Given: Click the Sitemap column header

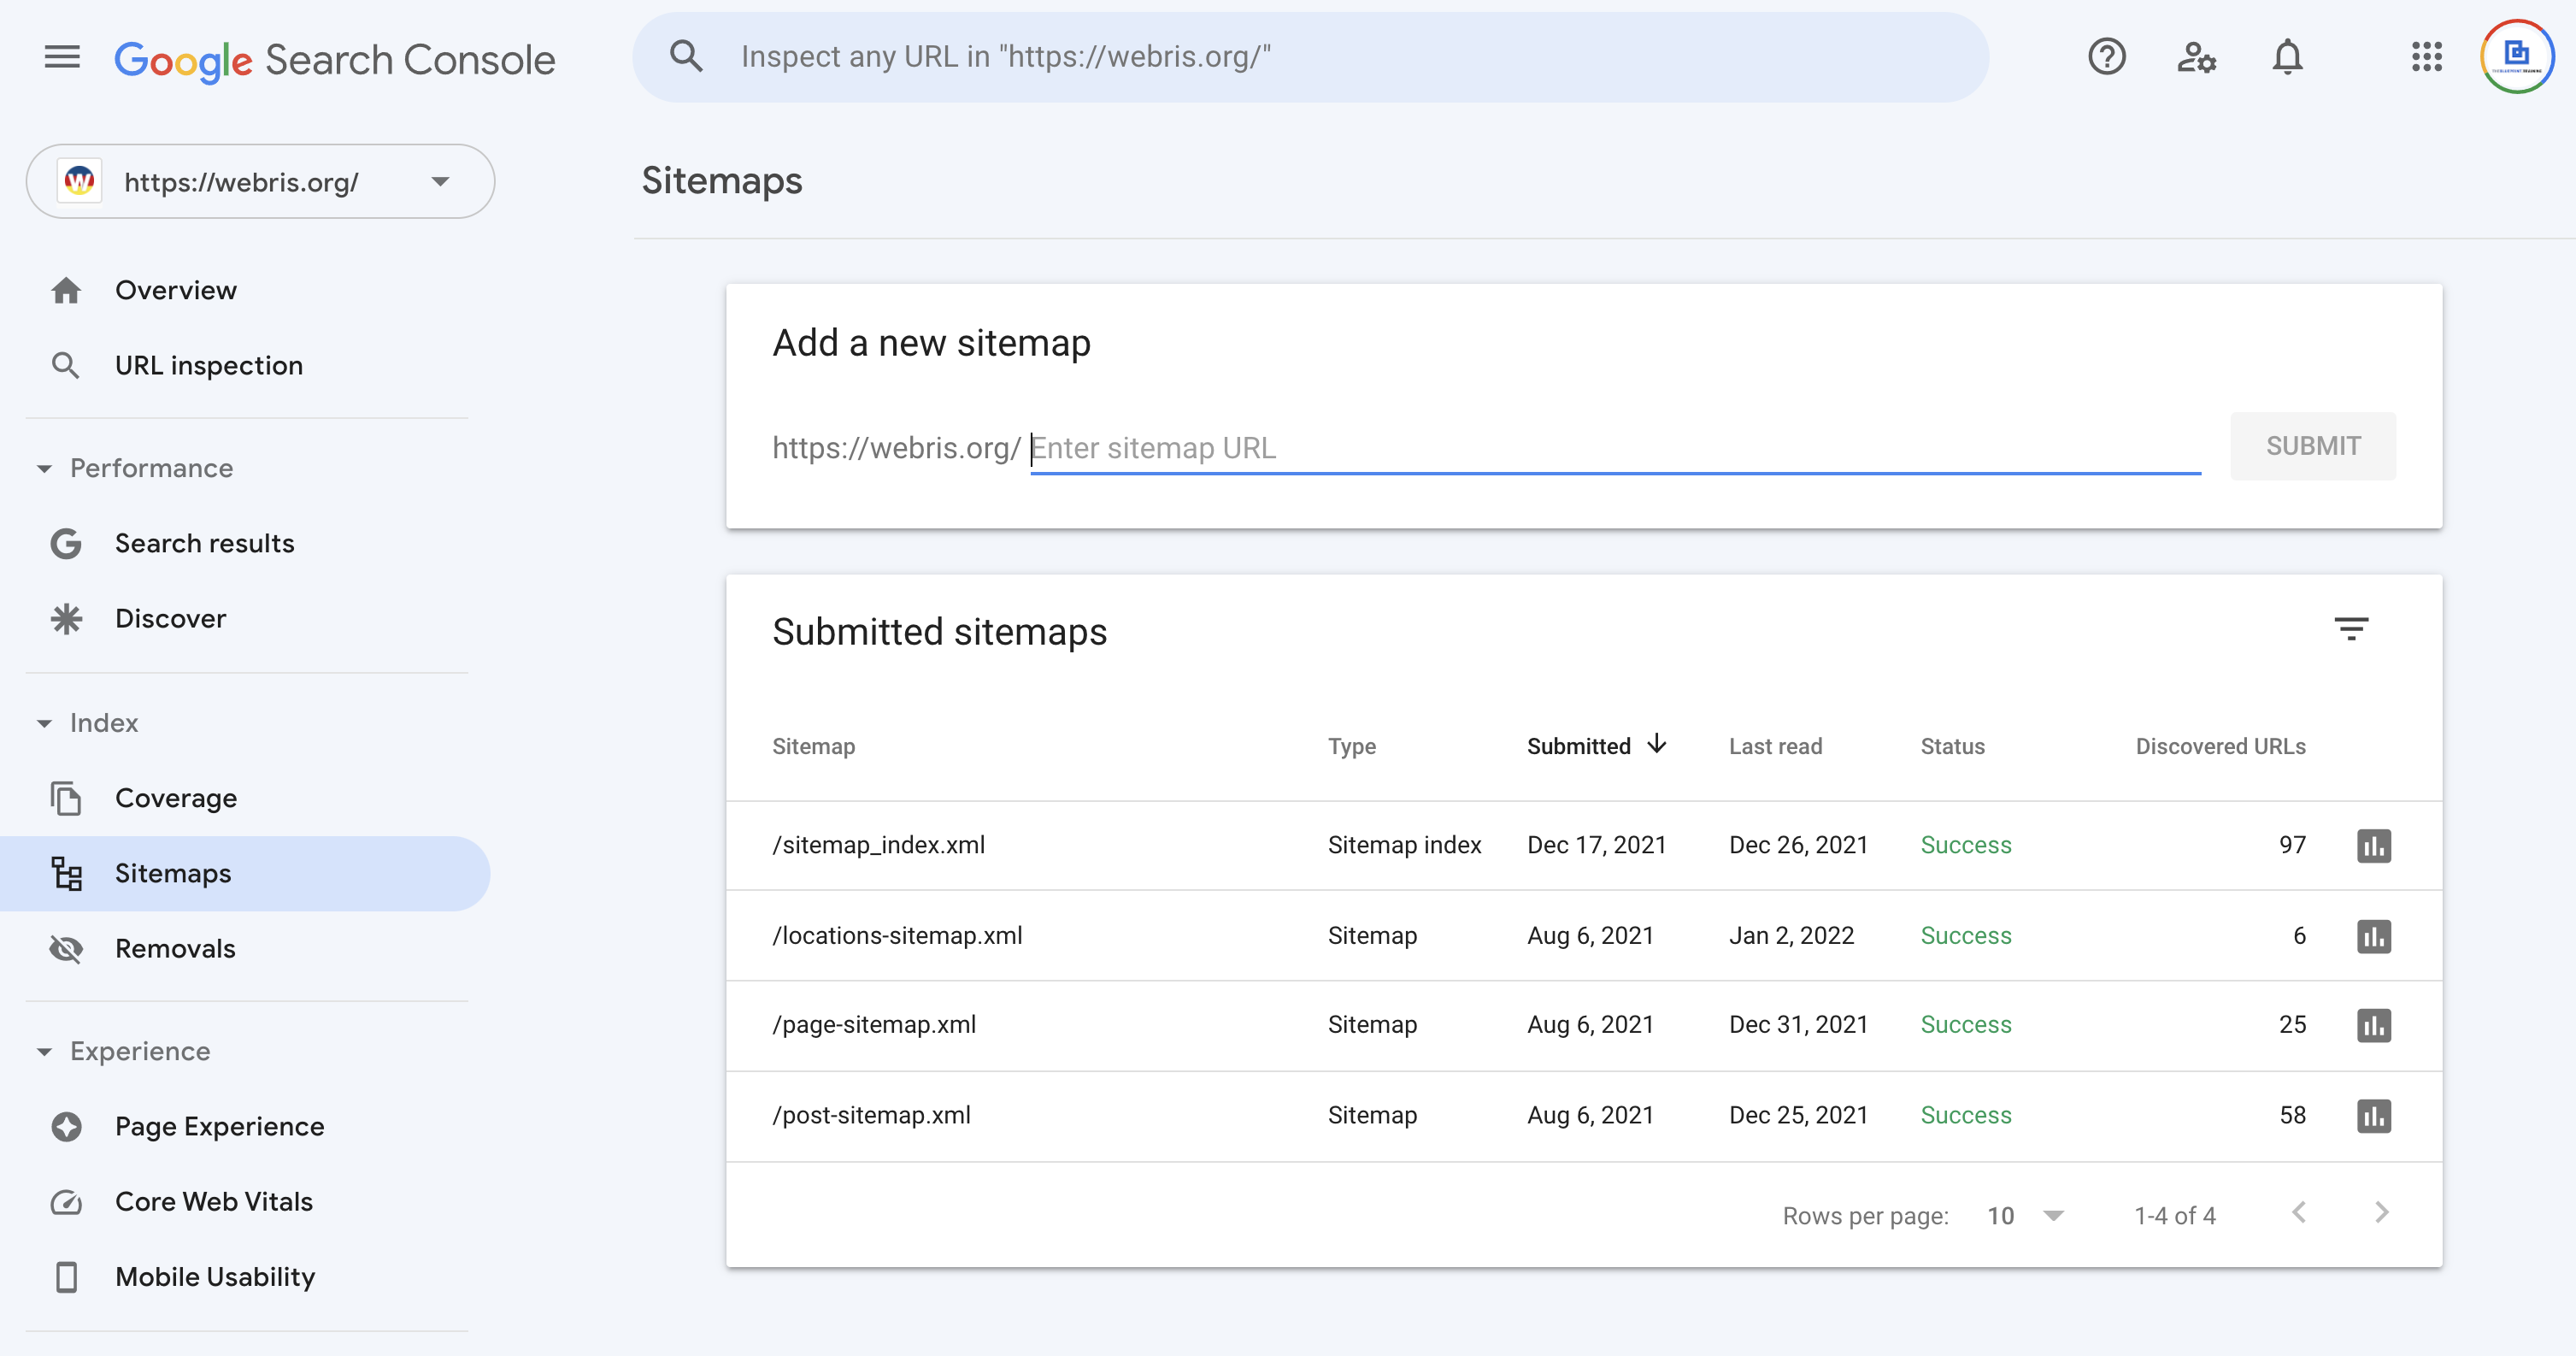Looking at the screenshot, I should (813, 746).
